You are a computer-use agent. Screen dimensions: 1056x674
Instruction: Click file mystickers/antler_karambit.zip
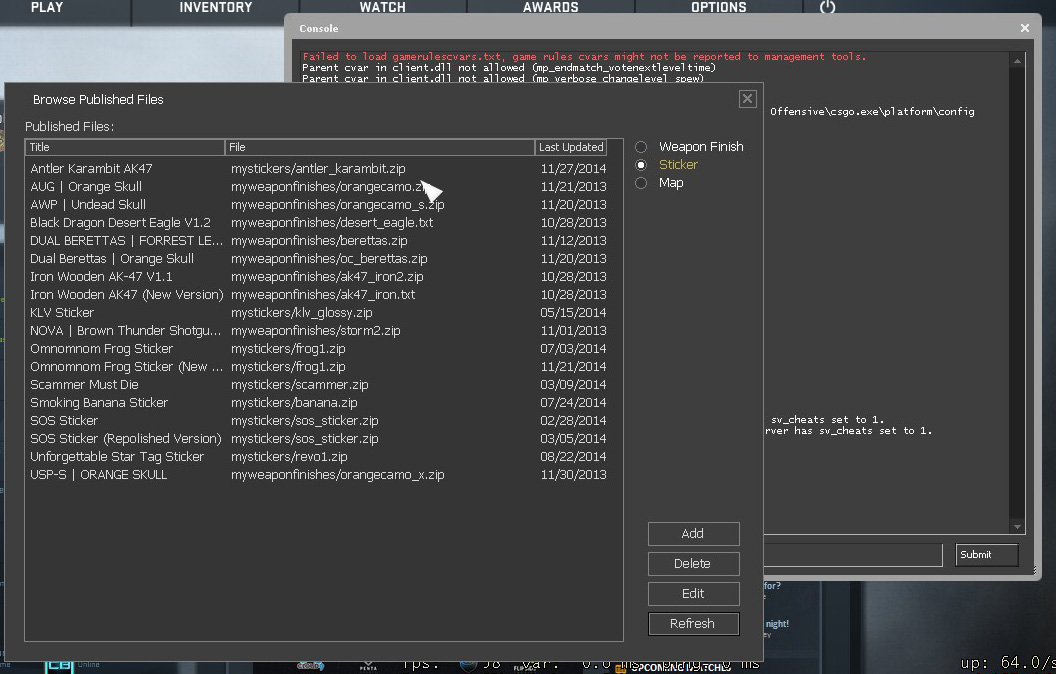point(318,168)
